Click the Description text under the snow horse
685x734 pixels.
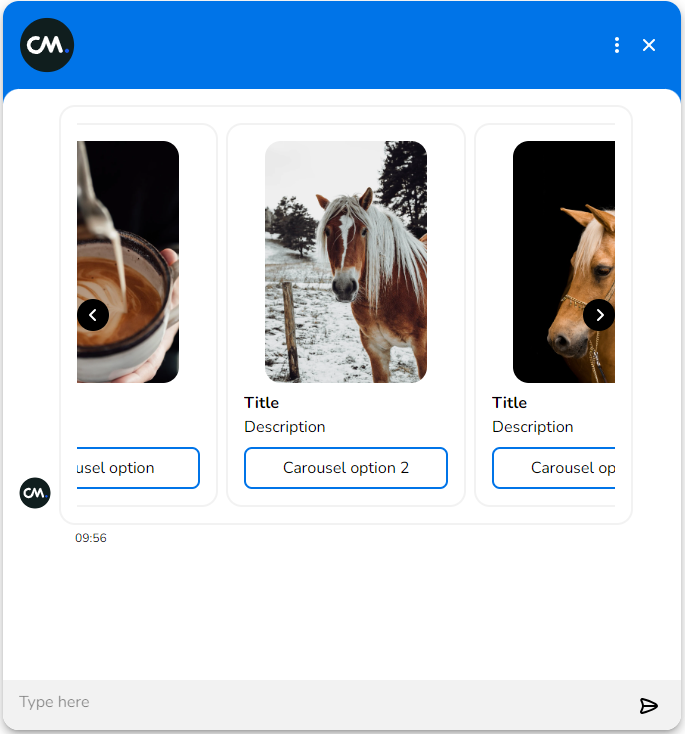coord(285,427)
